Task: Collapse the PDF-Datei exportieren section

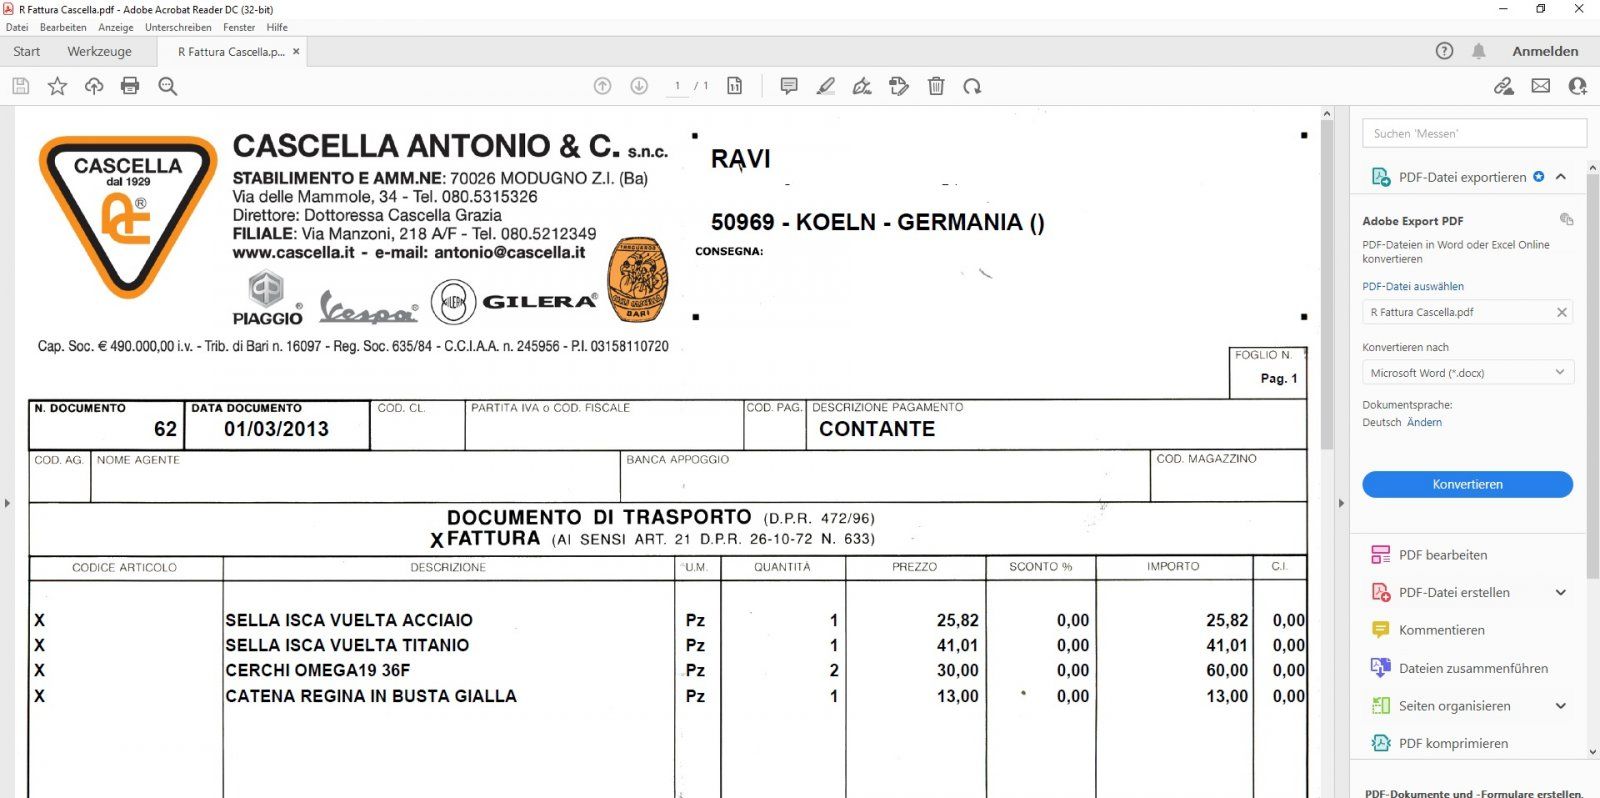Action: [1561, 177]
